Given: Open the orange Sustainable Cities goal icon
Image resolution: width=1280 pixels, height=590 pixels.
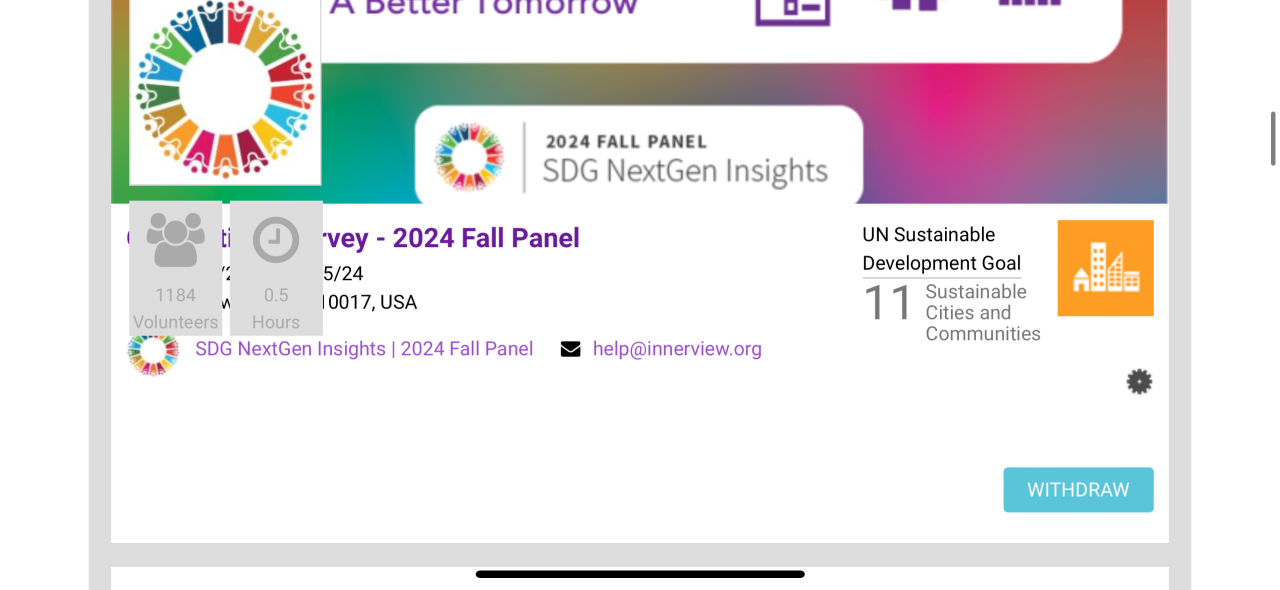Looking at the screenshot, I should point(1105,268).
